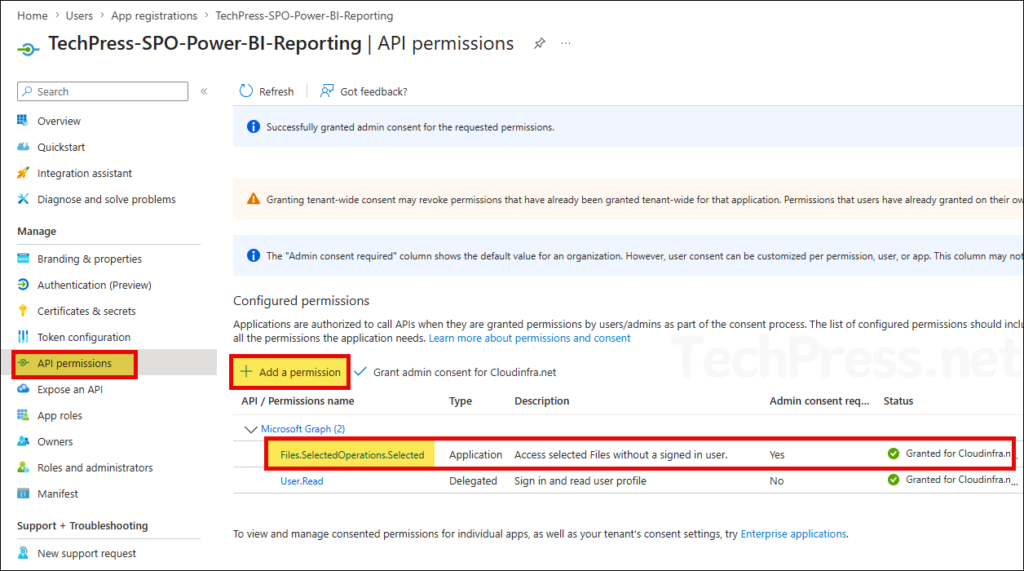The height and width of the screenshot is (571, 1024).
Task: Click the Users breadcrumb
Action: (x=79, y=16)
